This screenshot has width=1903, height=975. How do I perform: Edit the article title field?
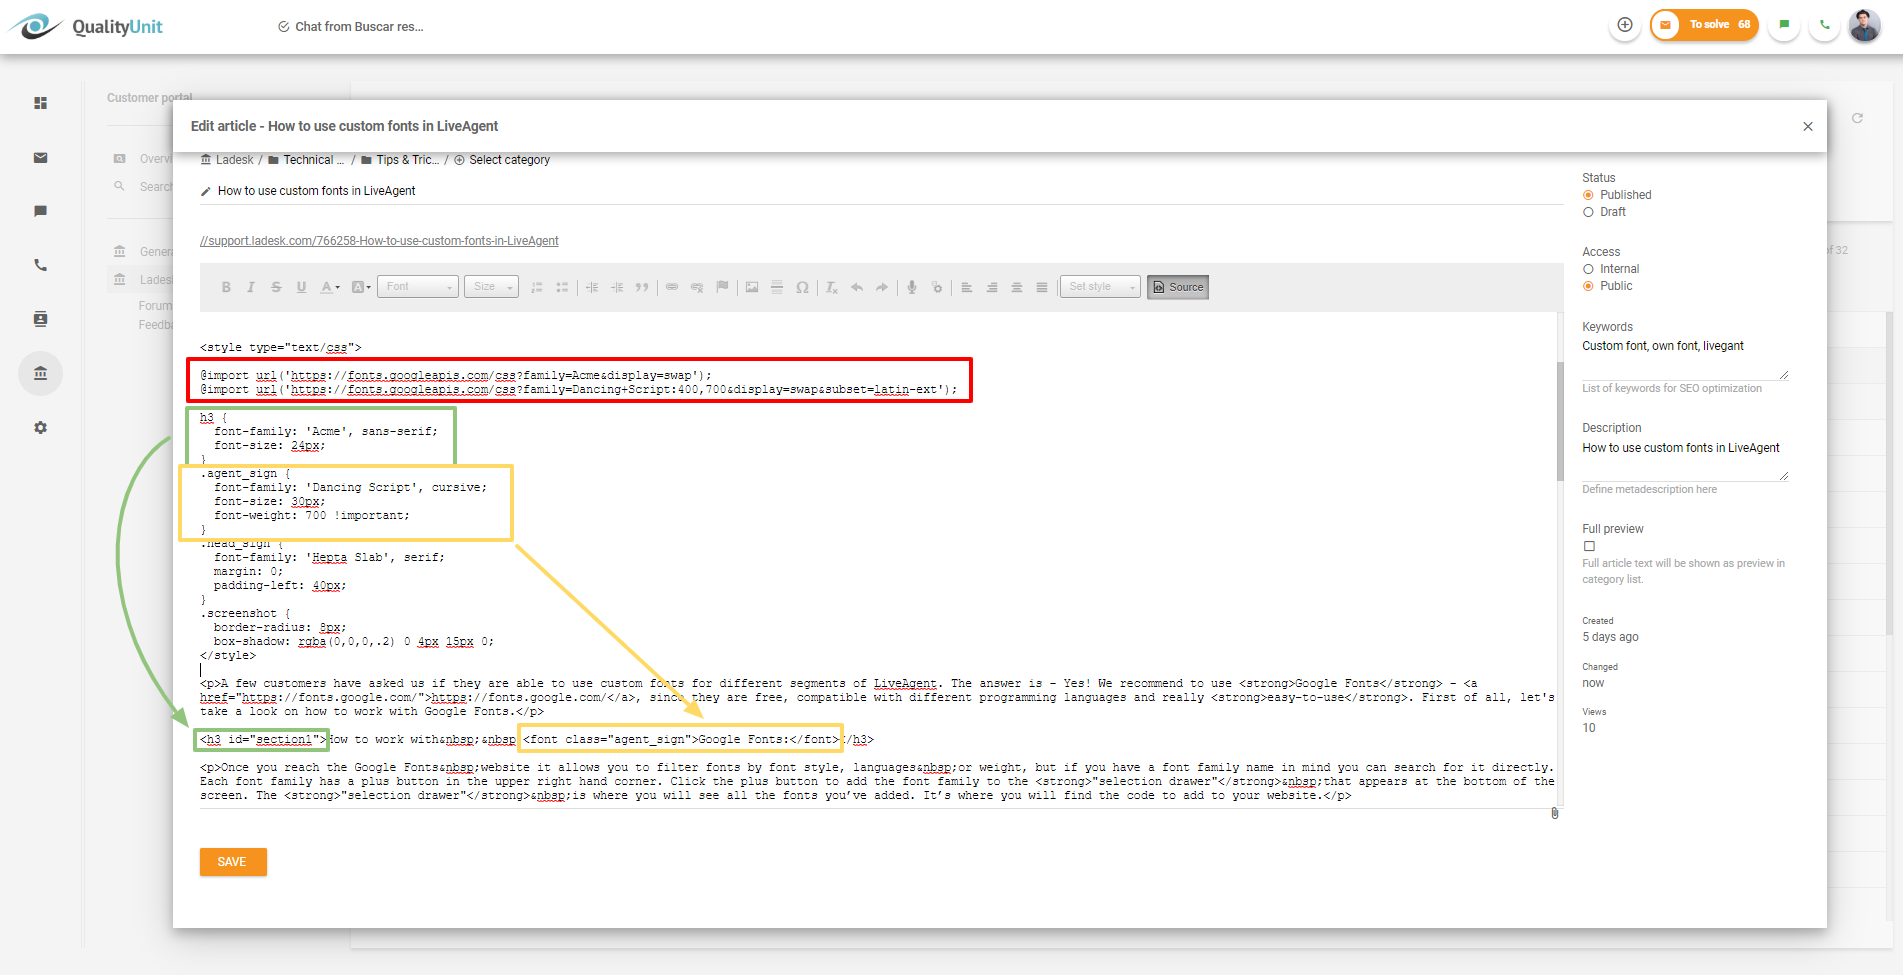(880, 191)
